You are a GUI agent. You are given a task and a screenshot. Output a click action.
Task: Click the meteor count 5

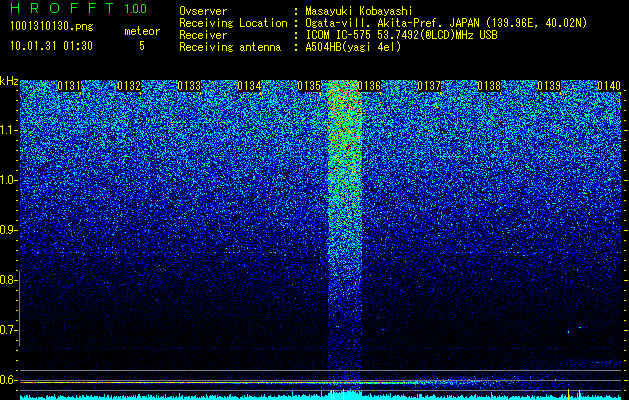tap(142, 46)
